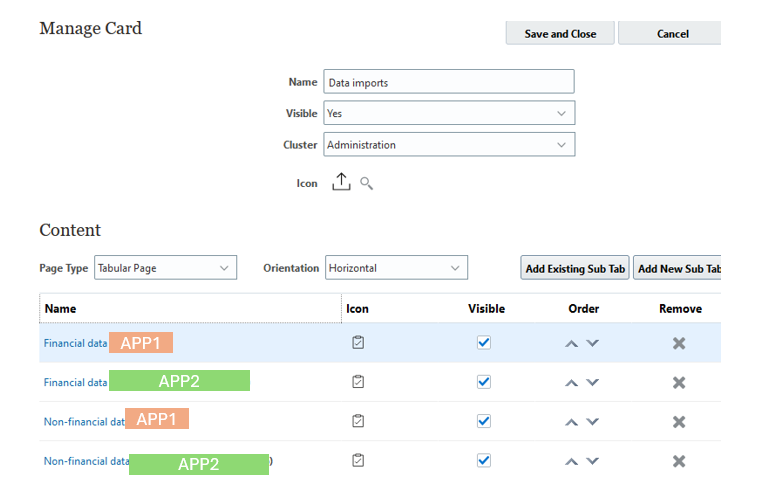The height and width of the screenshot is (492, 773).
Task: Remove the Financial data APP1 sub tab
Action: (679, 343)
